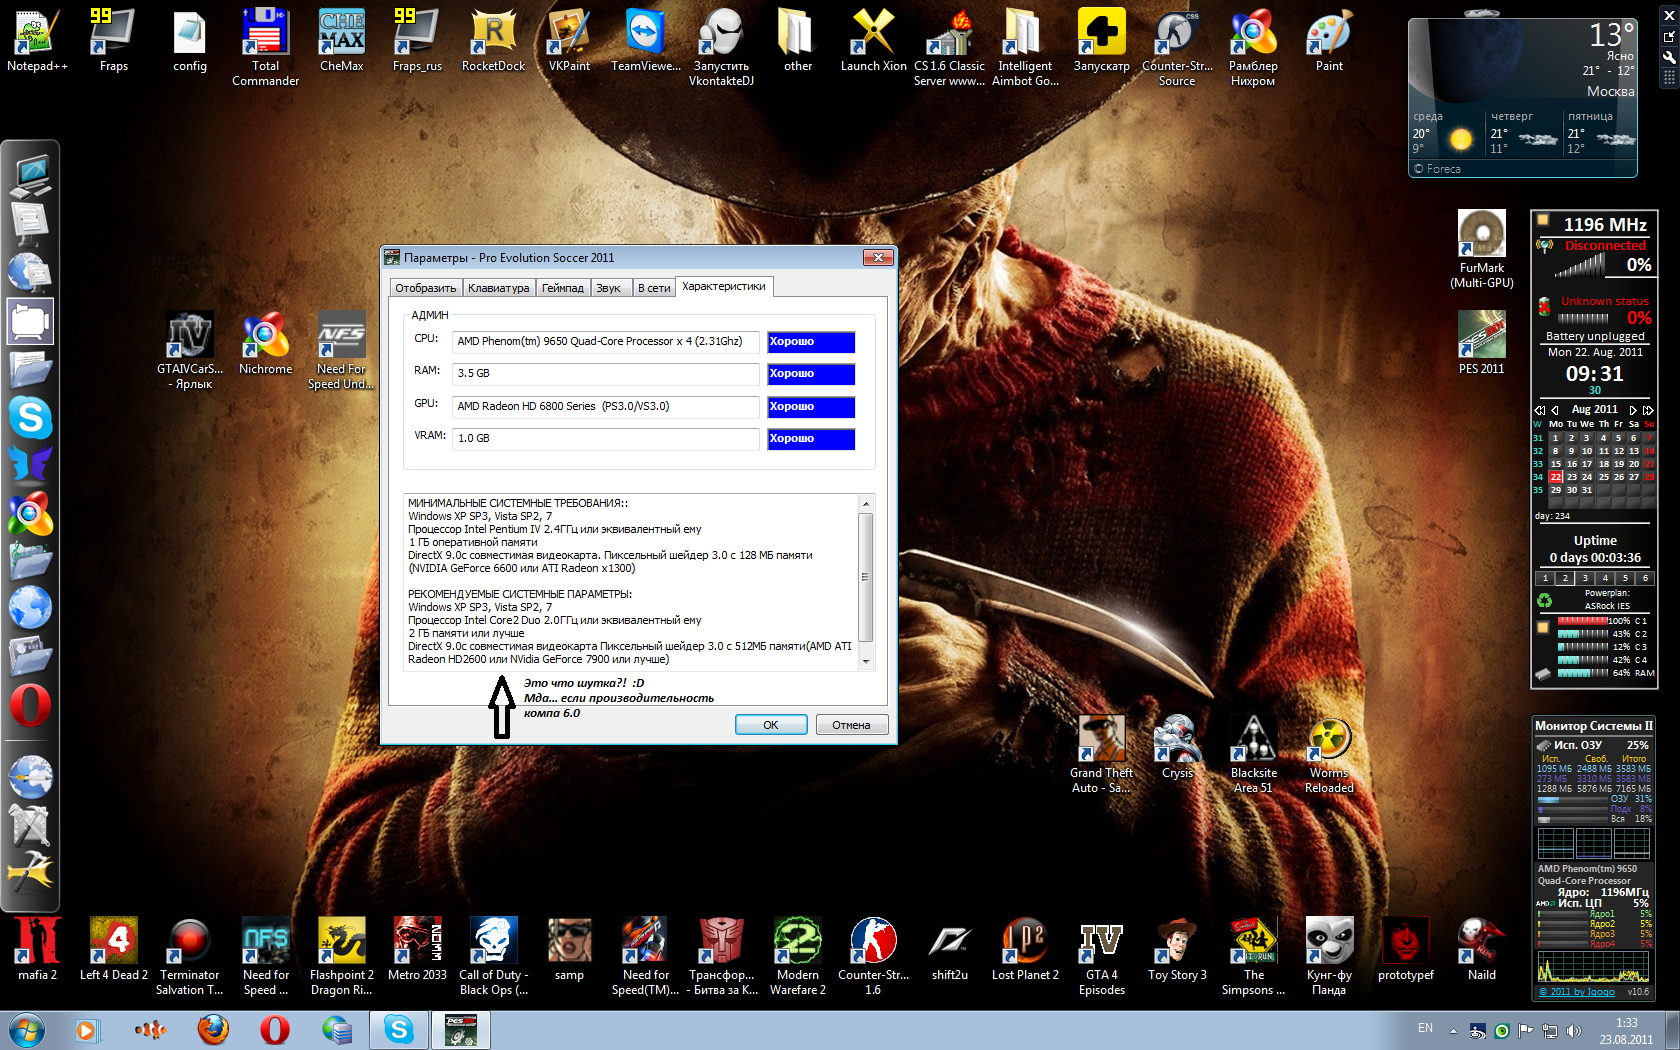Open the Worms Reloaded icon
Screen dimensions: 1680x1050
[x=1329, y=755]
